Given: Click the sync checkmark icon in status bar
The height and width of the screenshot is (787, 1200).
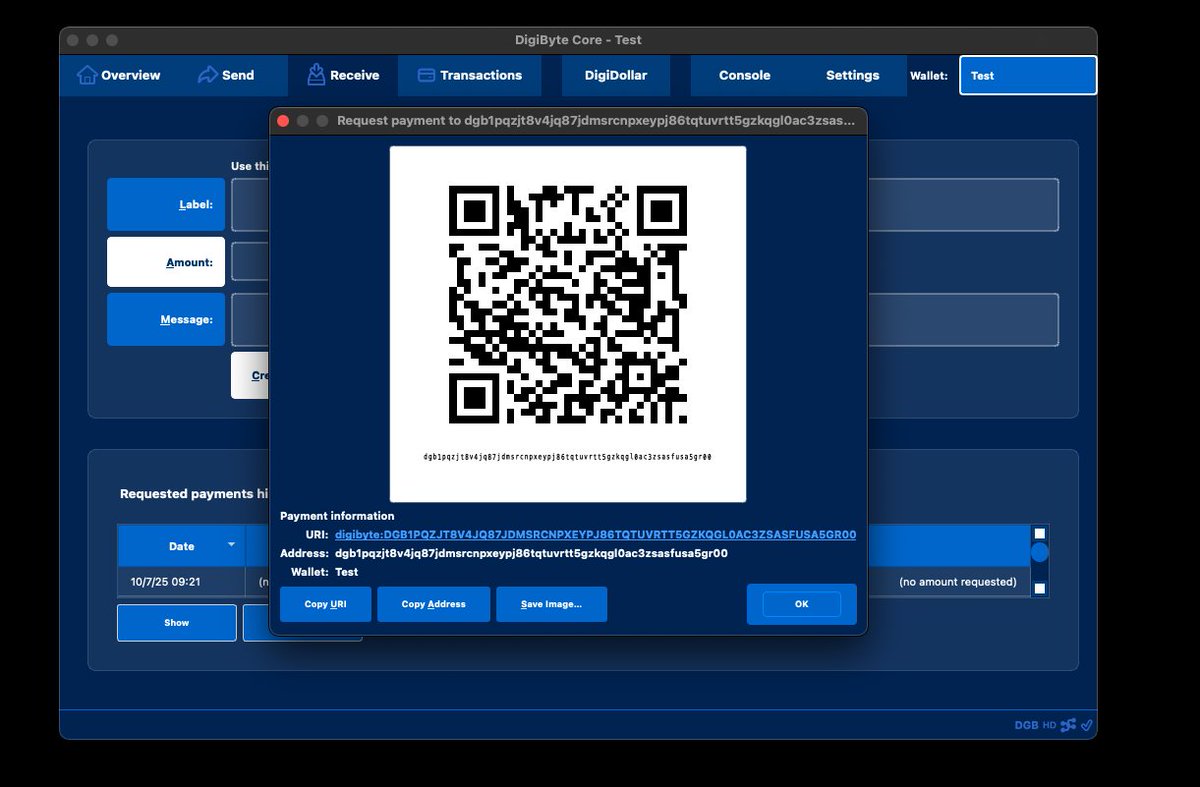Looking at the screenshot, I should tap(1087, 725).
